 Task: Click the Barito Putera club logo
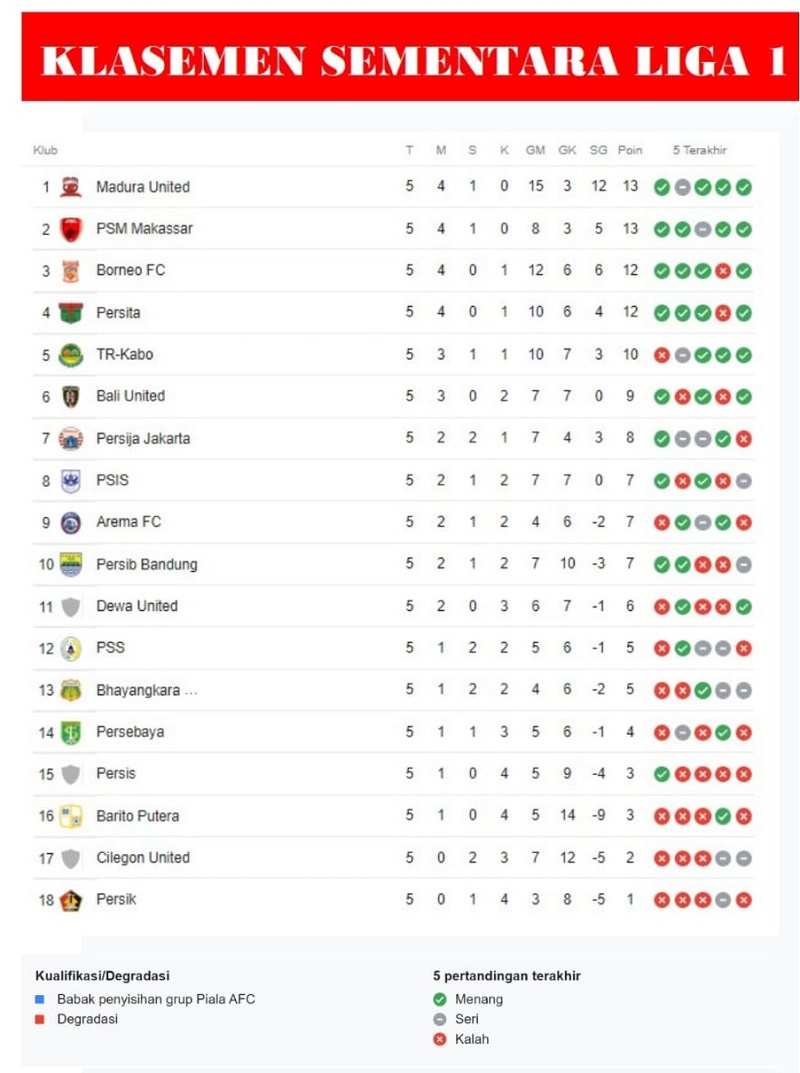tap(70, 816)
